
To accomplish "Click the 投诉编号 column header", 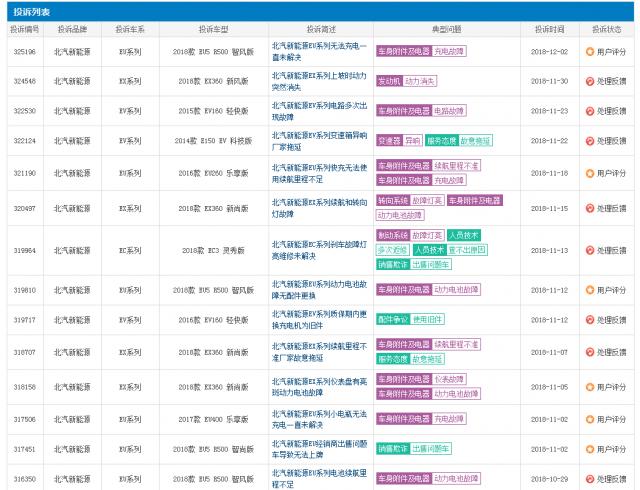I will tap(25, 29).
